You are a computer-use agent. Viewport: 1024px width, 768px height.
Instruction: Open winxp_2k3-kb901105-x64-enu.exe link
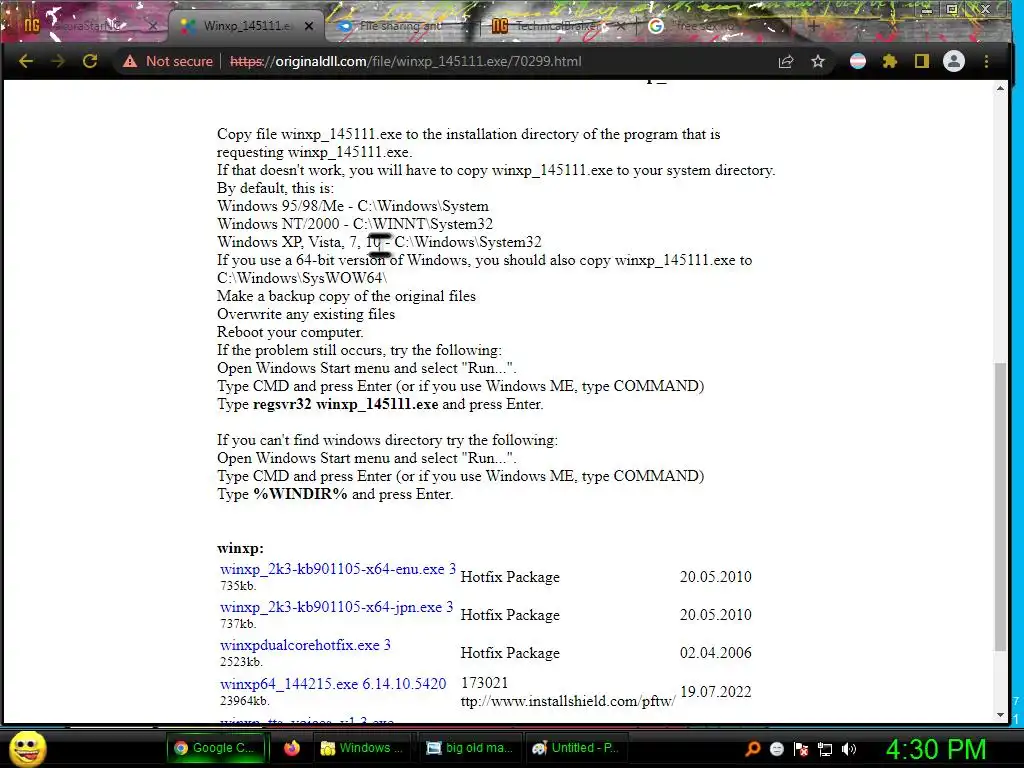pos(338,569)
